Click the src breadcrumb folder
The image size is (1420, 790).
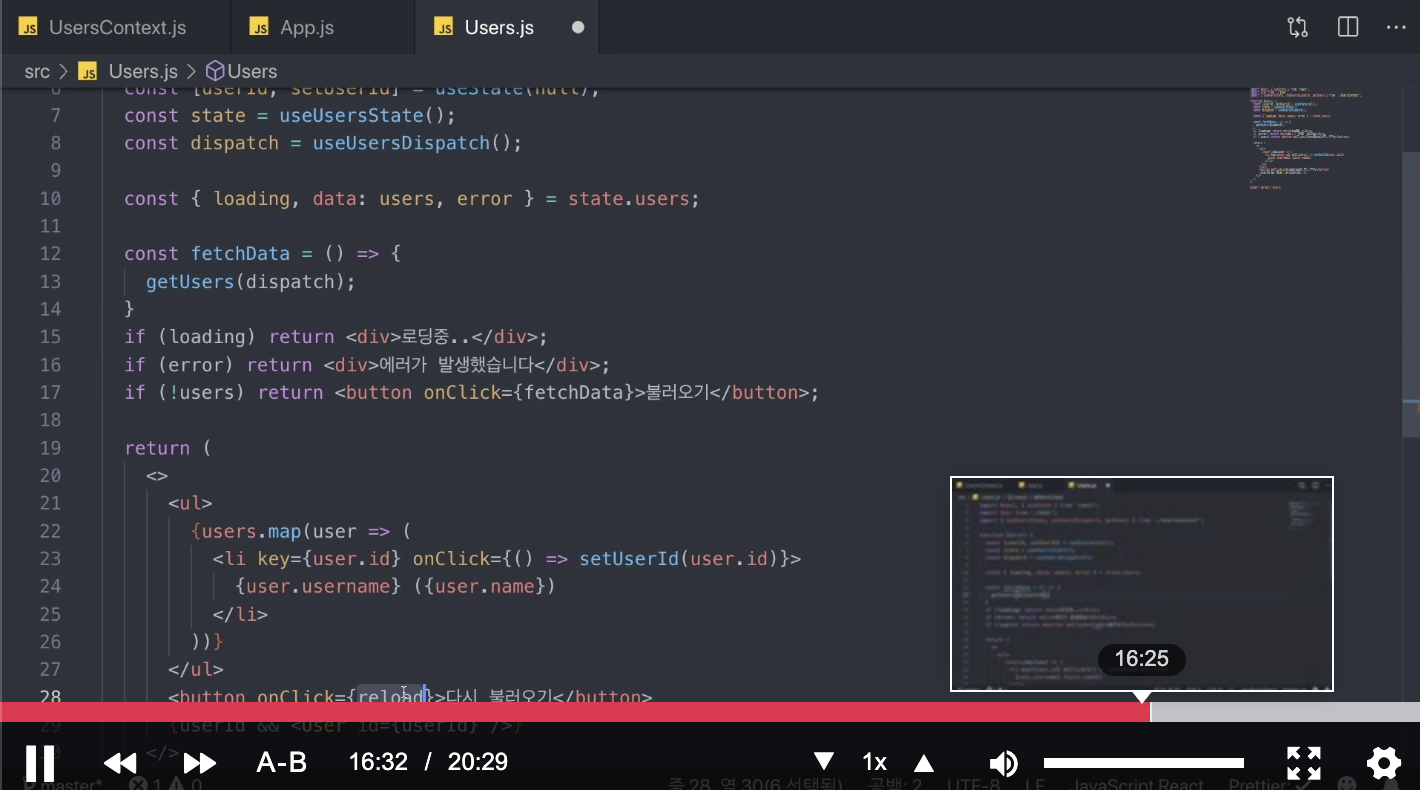(37, 71)
